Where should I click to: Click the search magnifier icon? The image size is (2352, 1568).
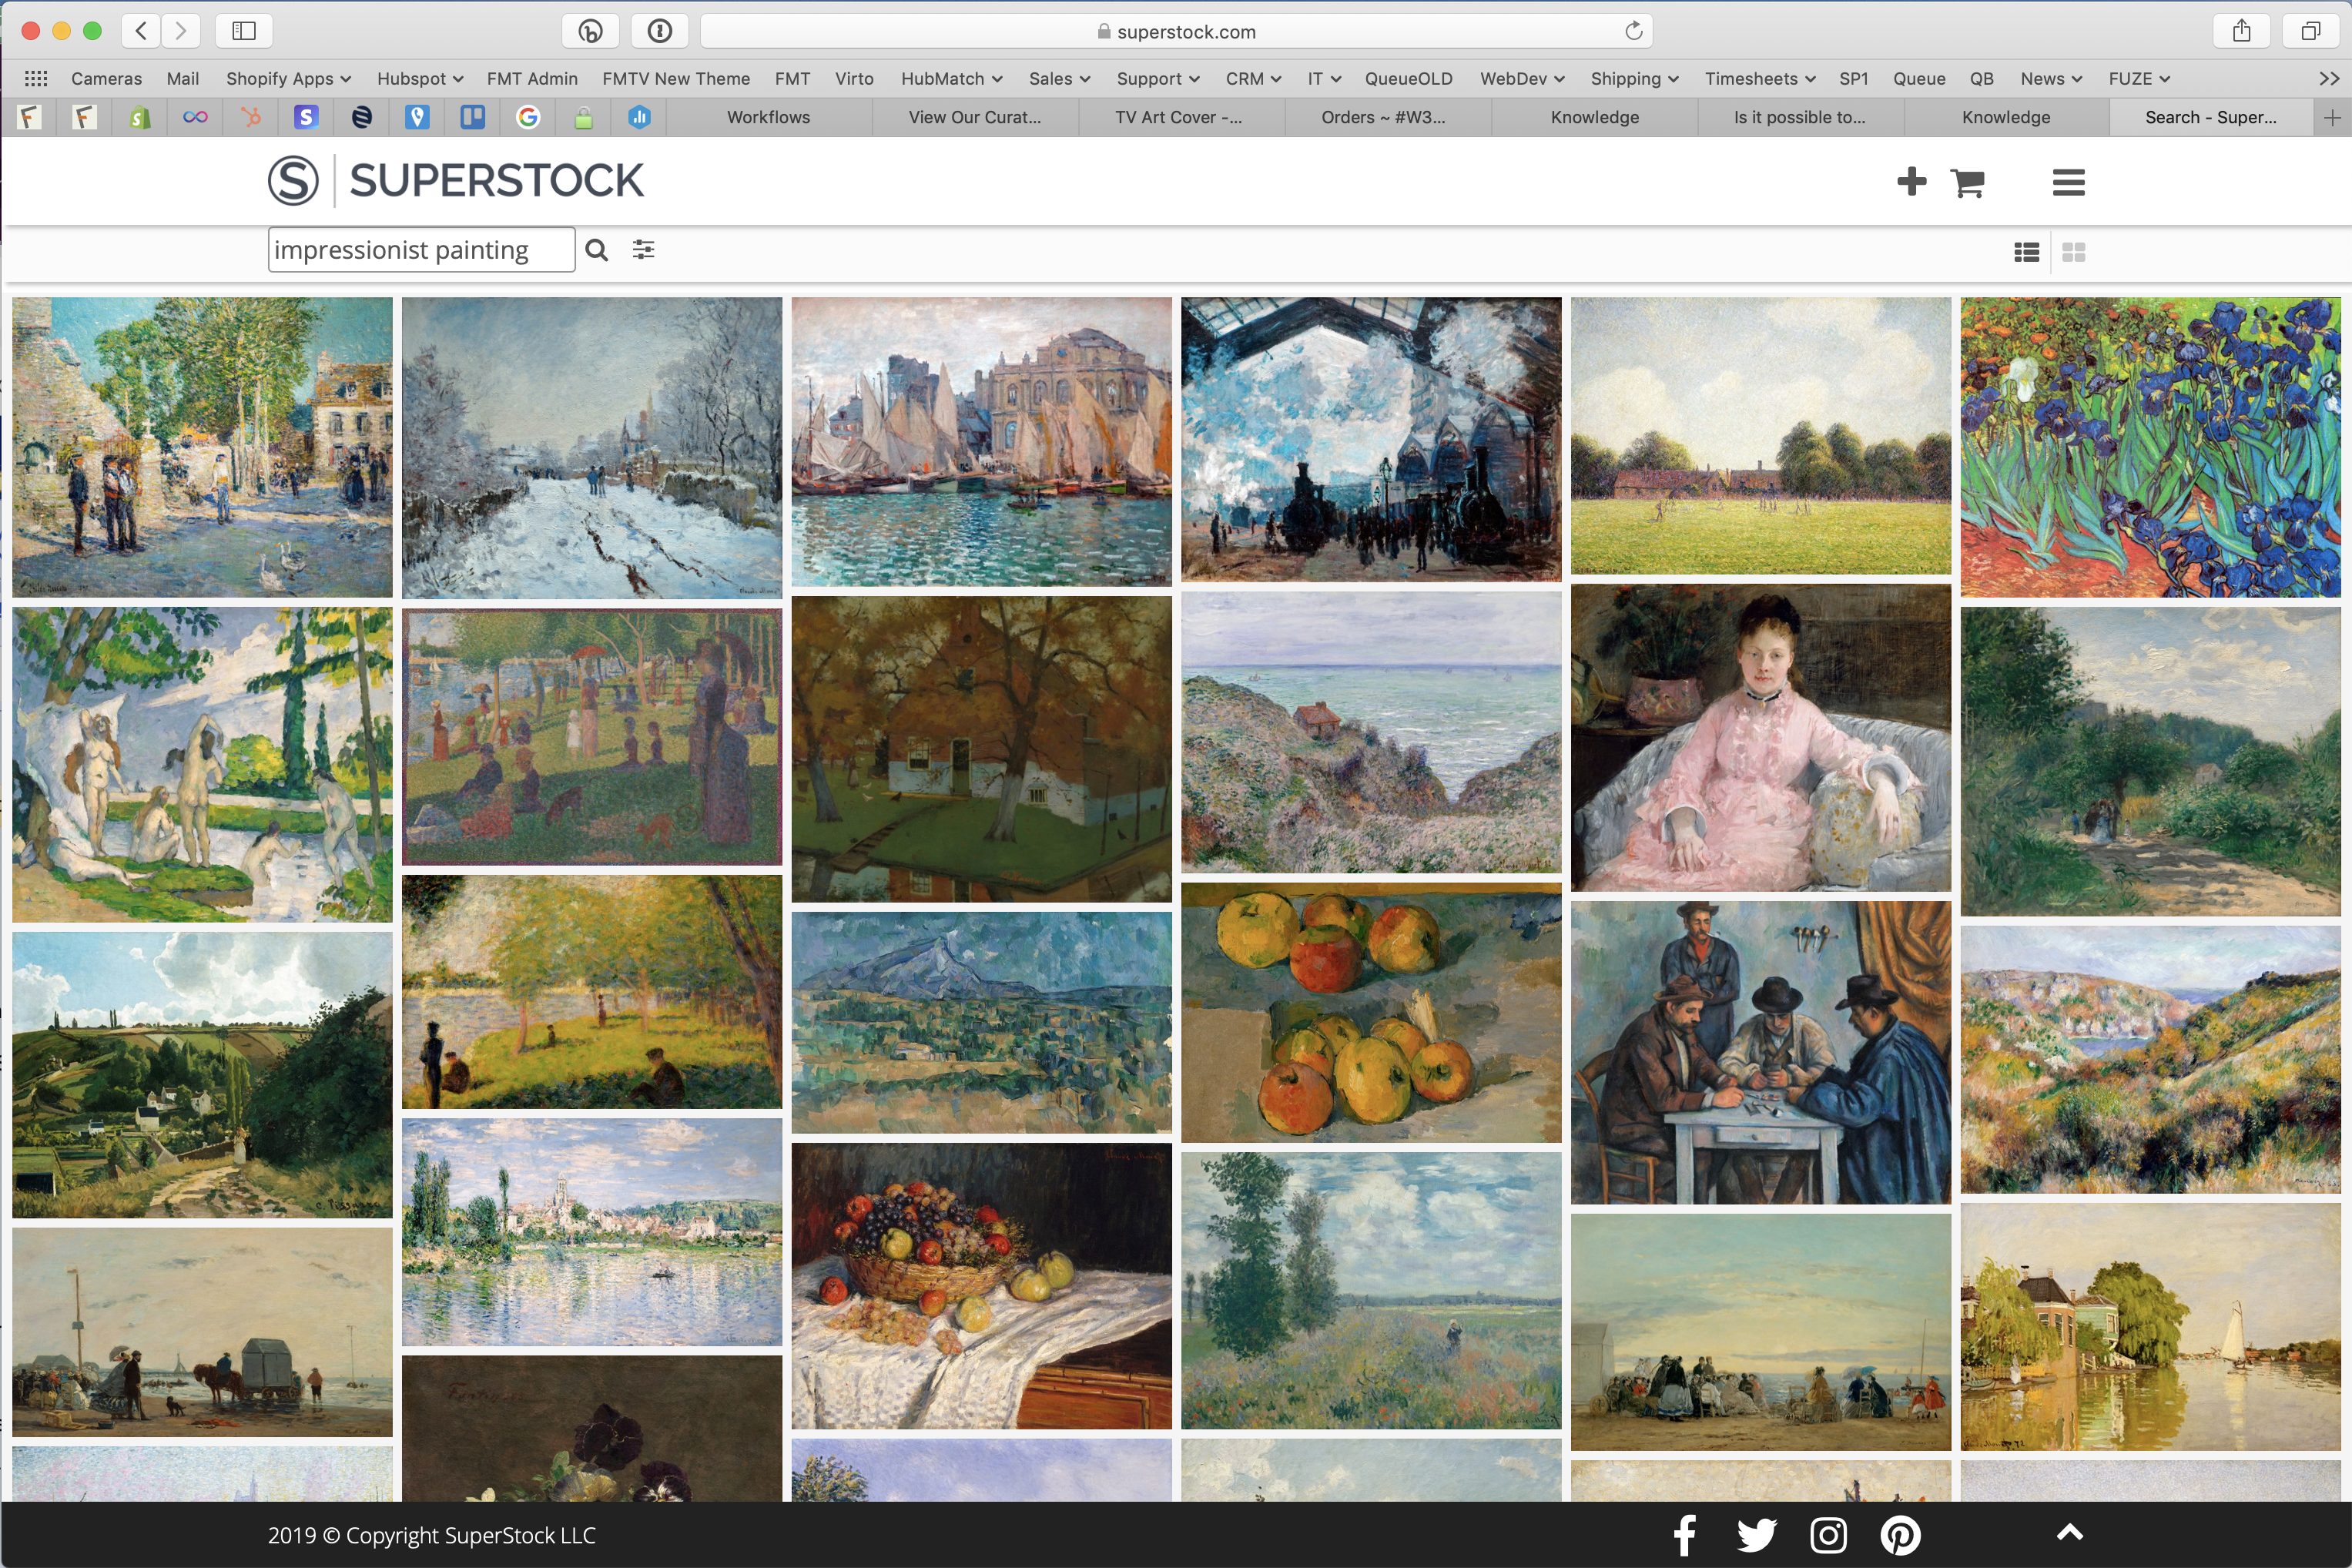click(597, 250)
